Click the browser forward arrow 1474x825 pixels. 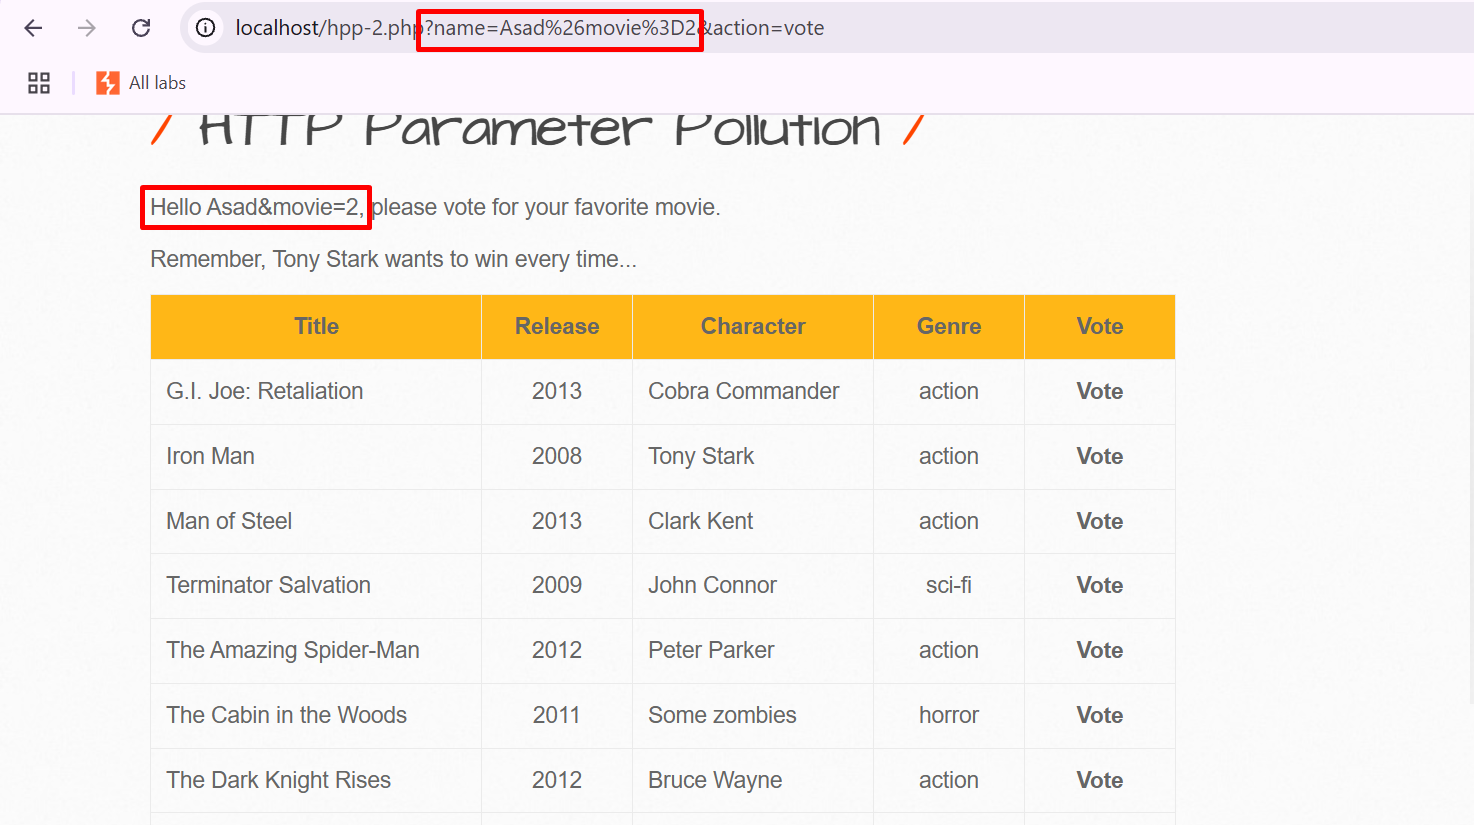(x=87, y=28)
